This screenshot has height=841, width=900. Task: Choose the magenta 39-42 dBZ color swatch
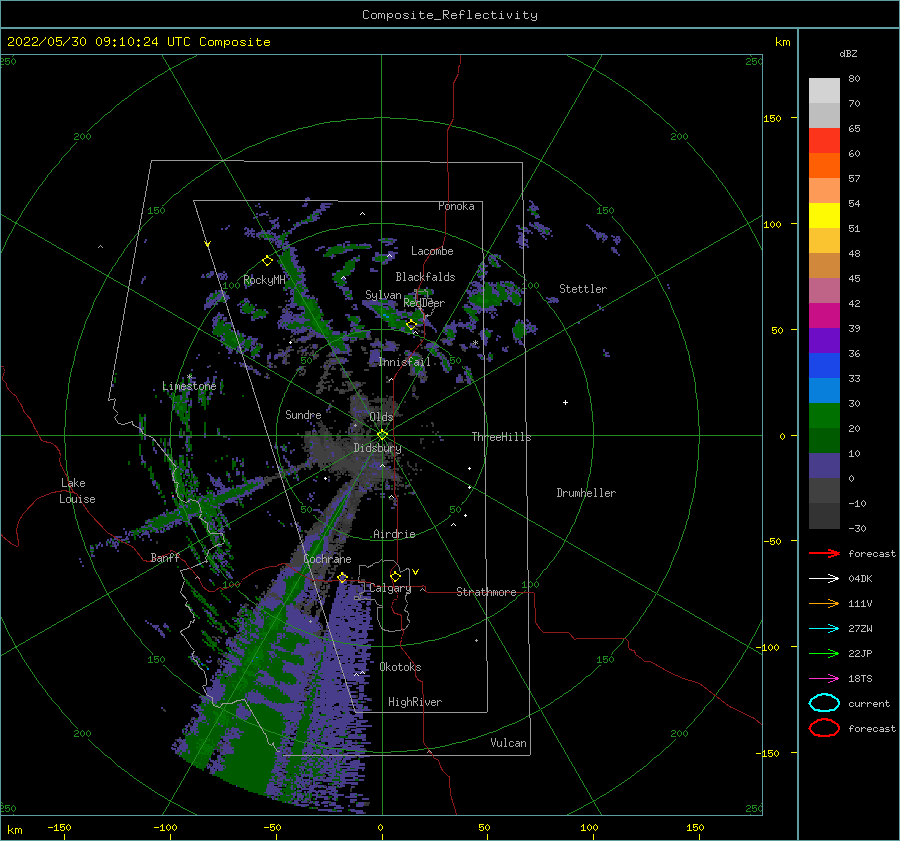(x=824, y=315)
